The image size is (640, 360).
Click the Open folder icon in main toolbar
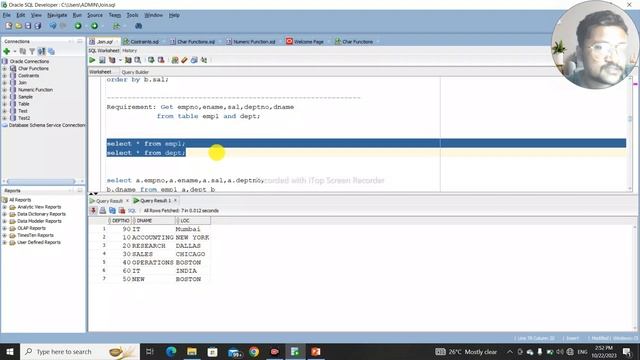click(x=18, y=26)
